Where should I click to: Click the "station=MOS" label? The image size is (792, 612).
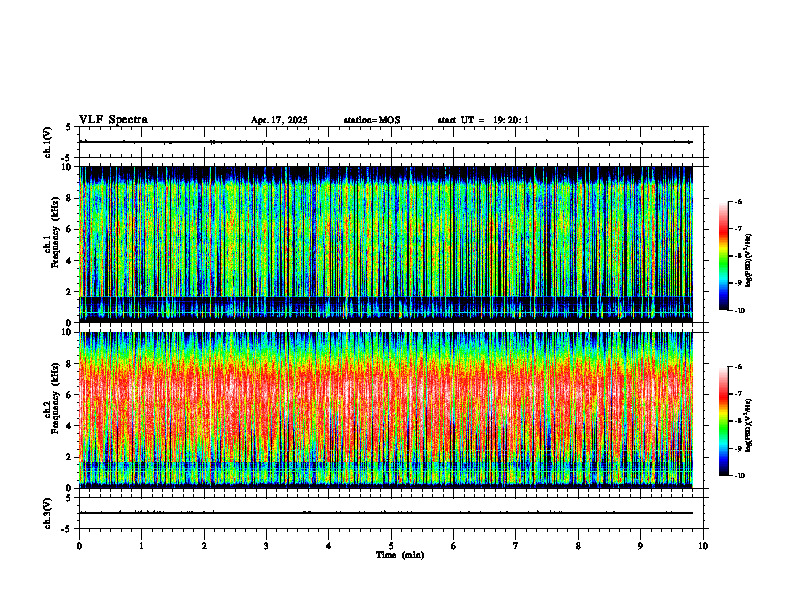(x=372, y=120)
